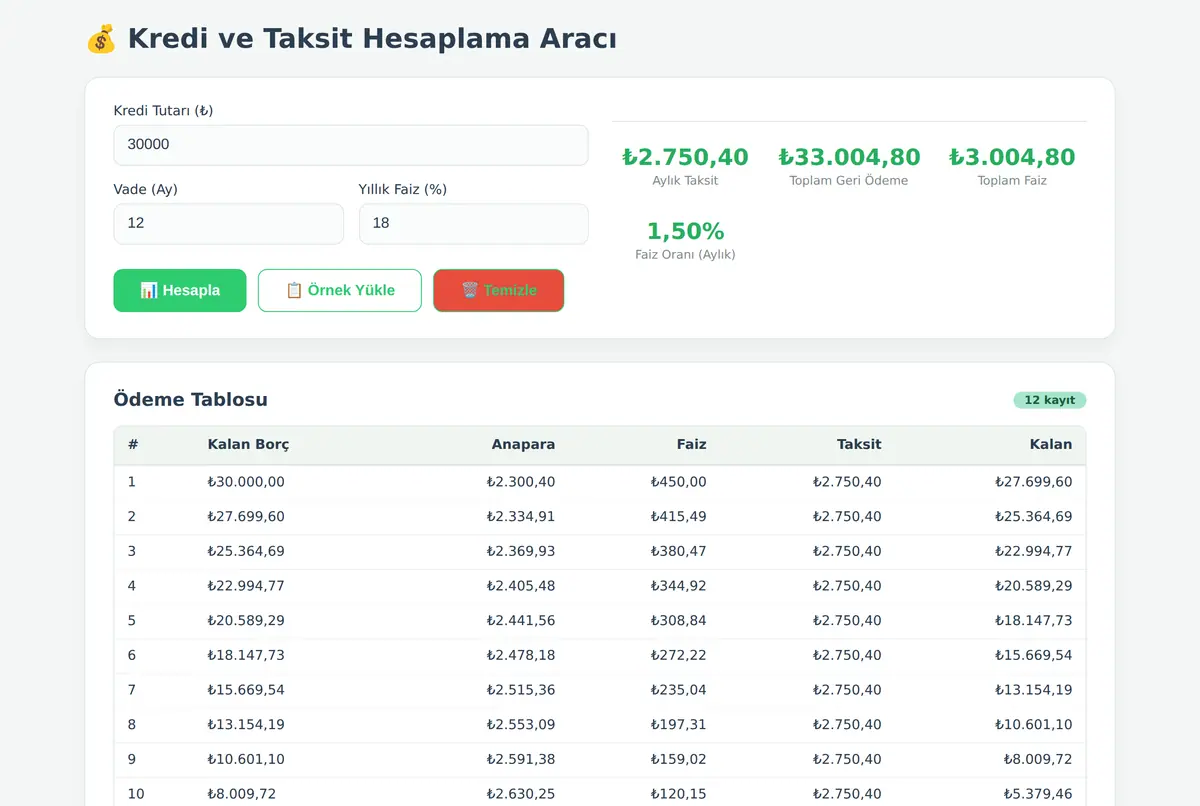Clear the form with the Temizle button

click(499, 290)
